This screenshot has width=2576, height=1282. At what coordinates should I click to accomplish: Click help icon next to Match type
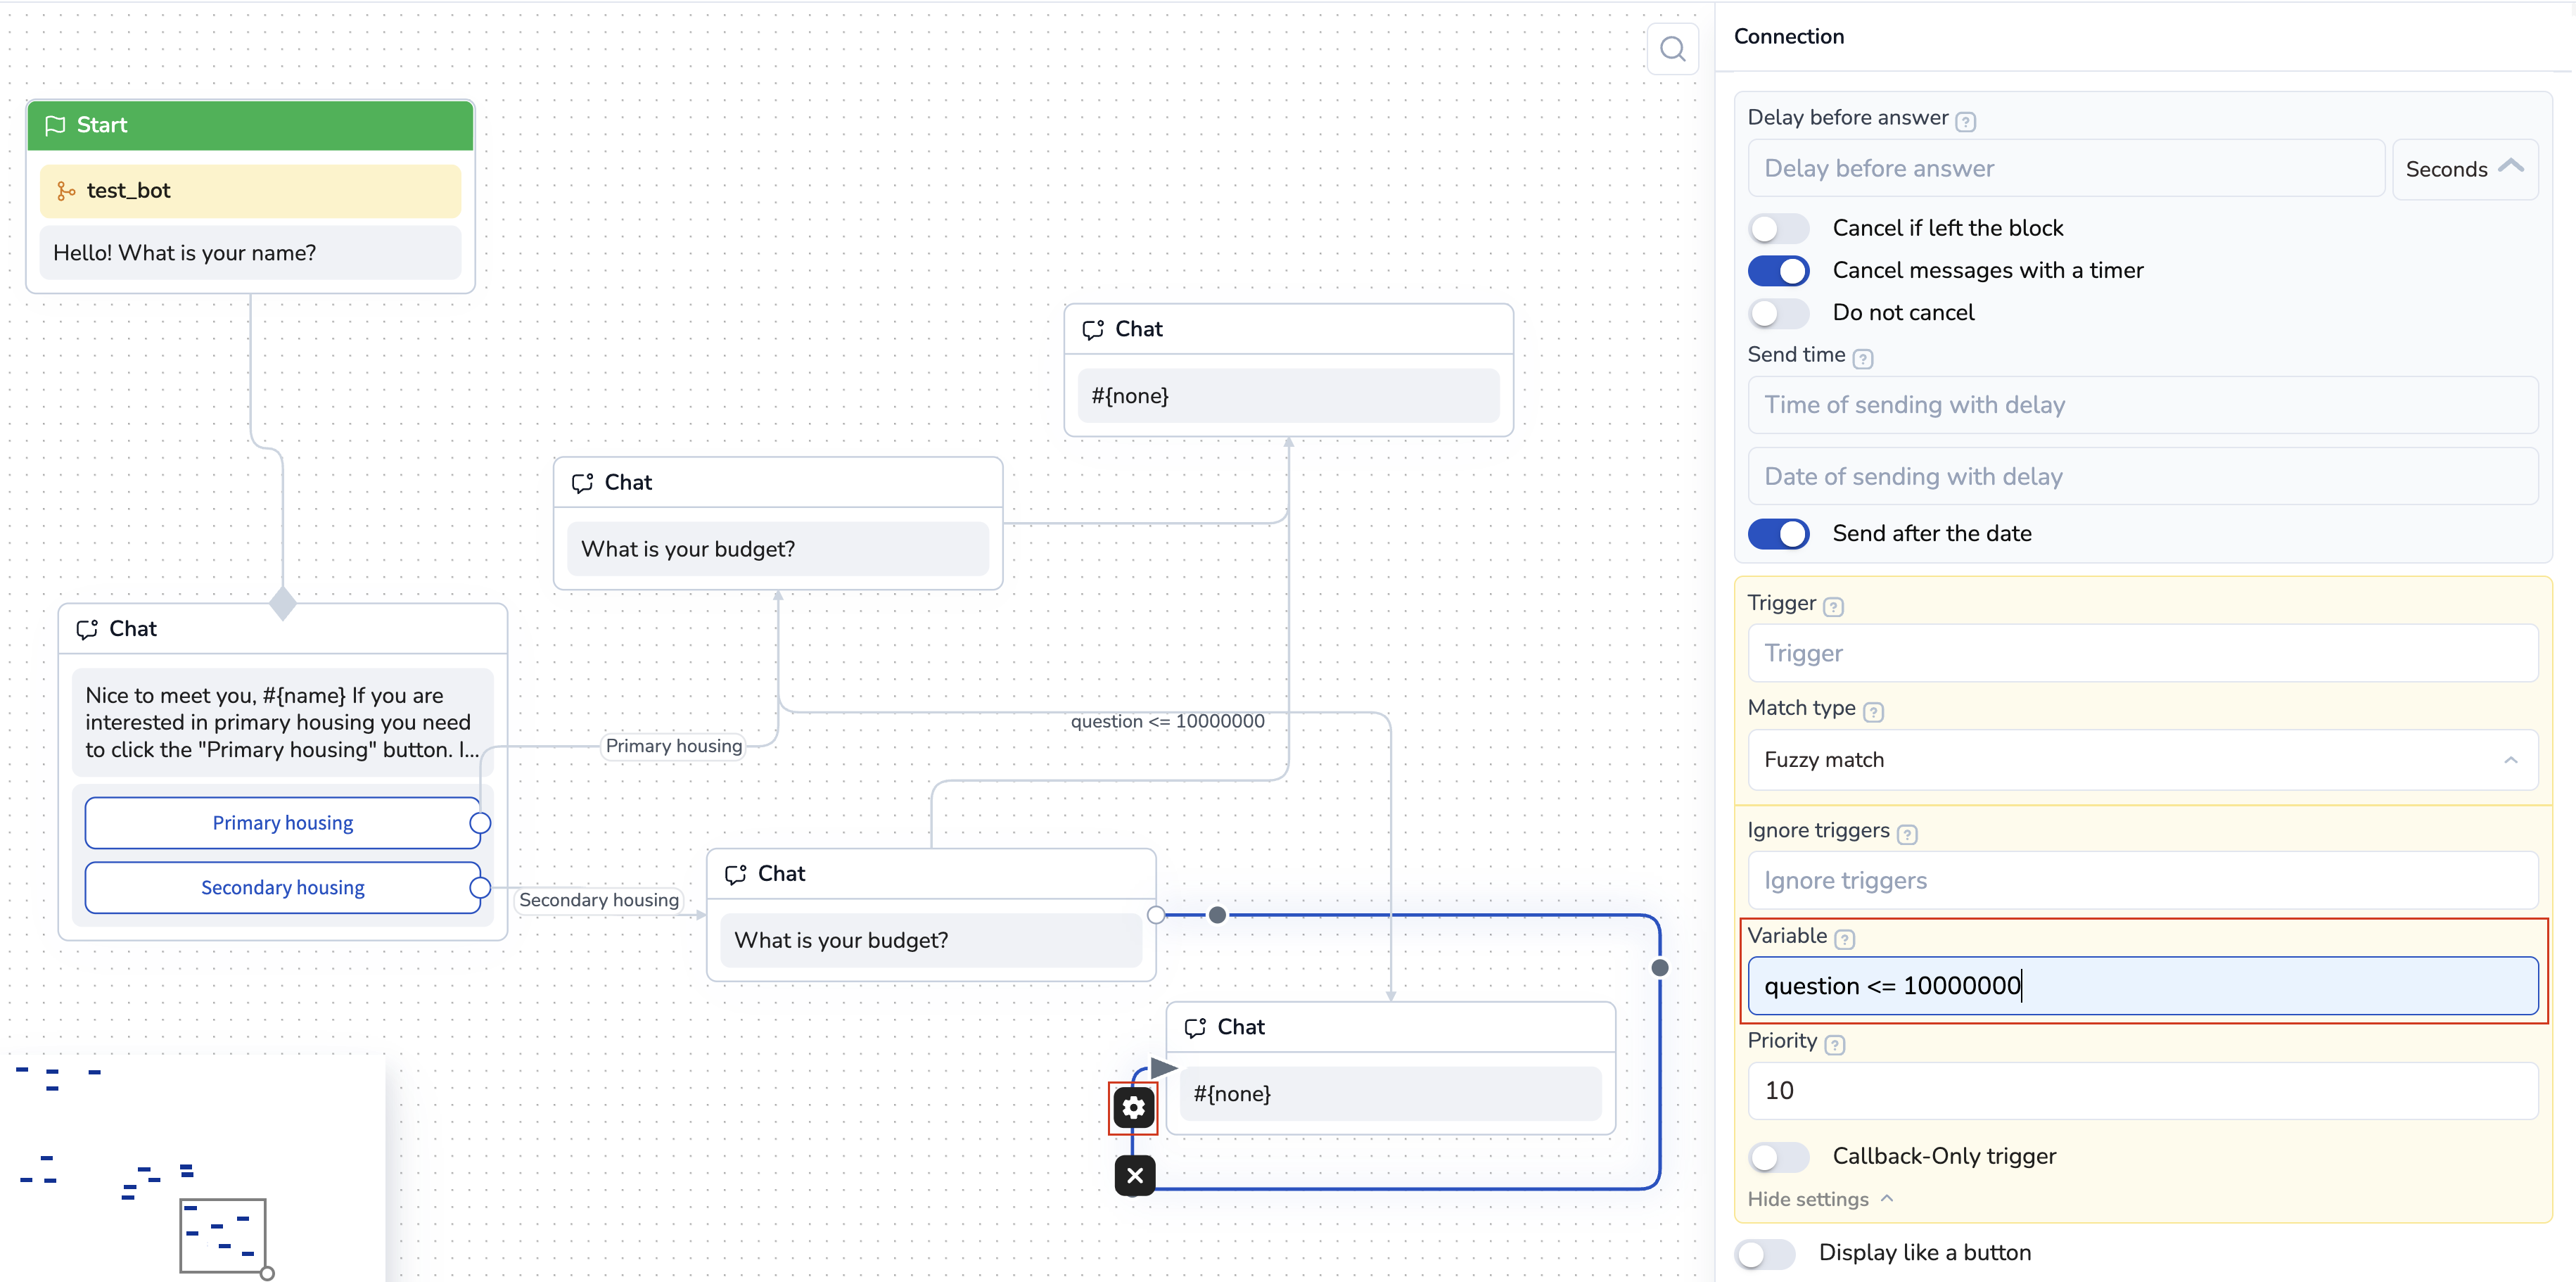pyautogui.click(x=1873, y=711)
